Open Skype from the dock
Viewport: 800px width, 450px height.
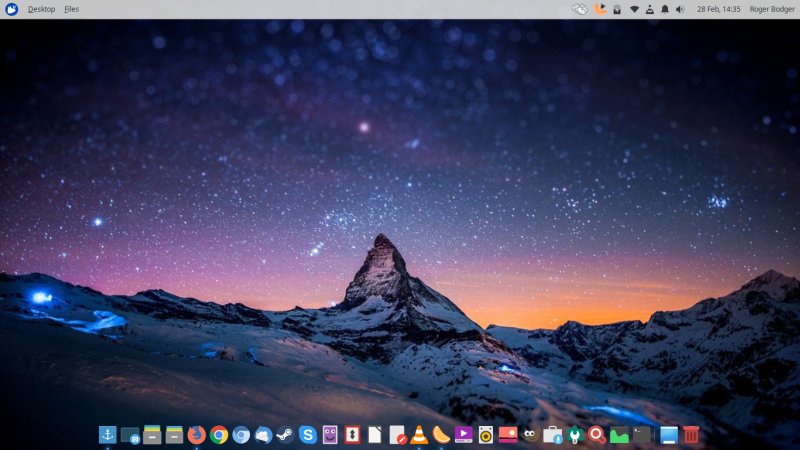[x=308, y=435]
